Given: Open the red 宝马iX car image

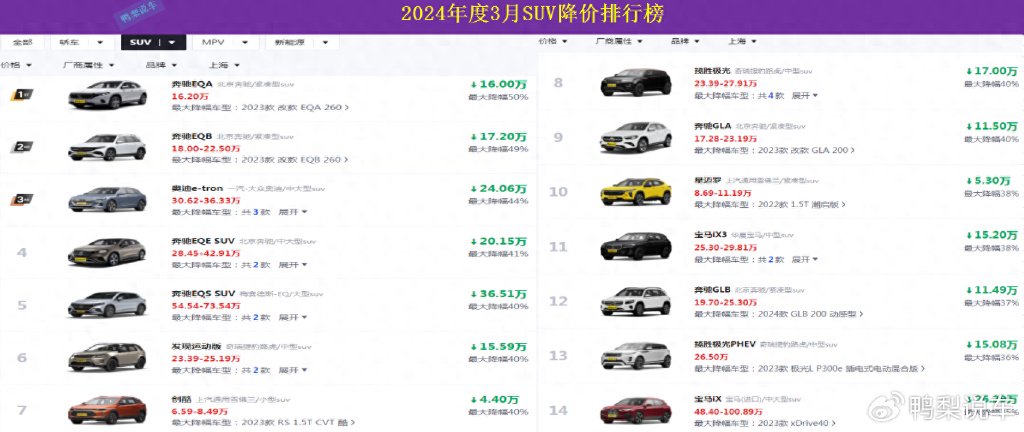Looking at the screenshot, I should [x=635, y=410].
